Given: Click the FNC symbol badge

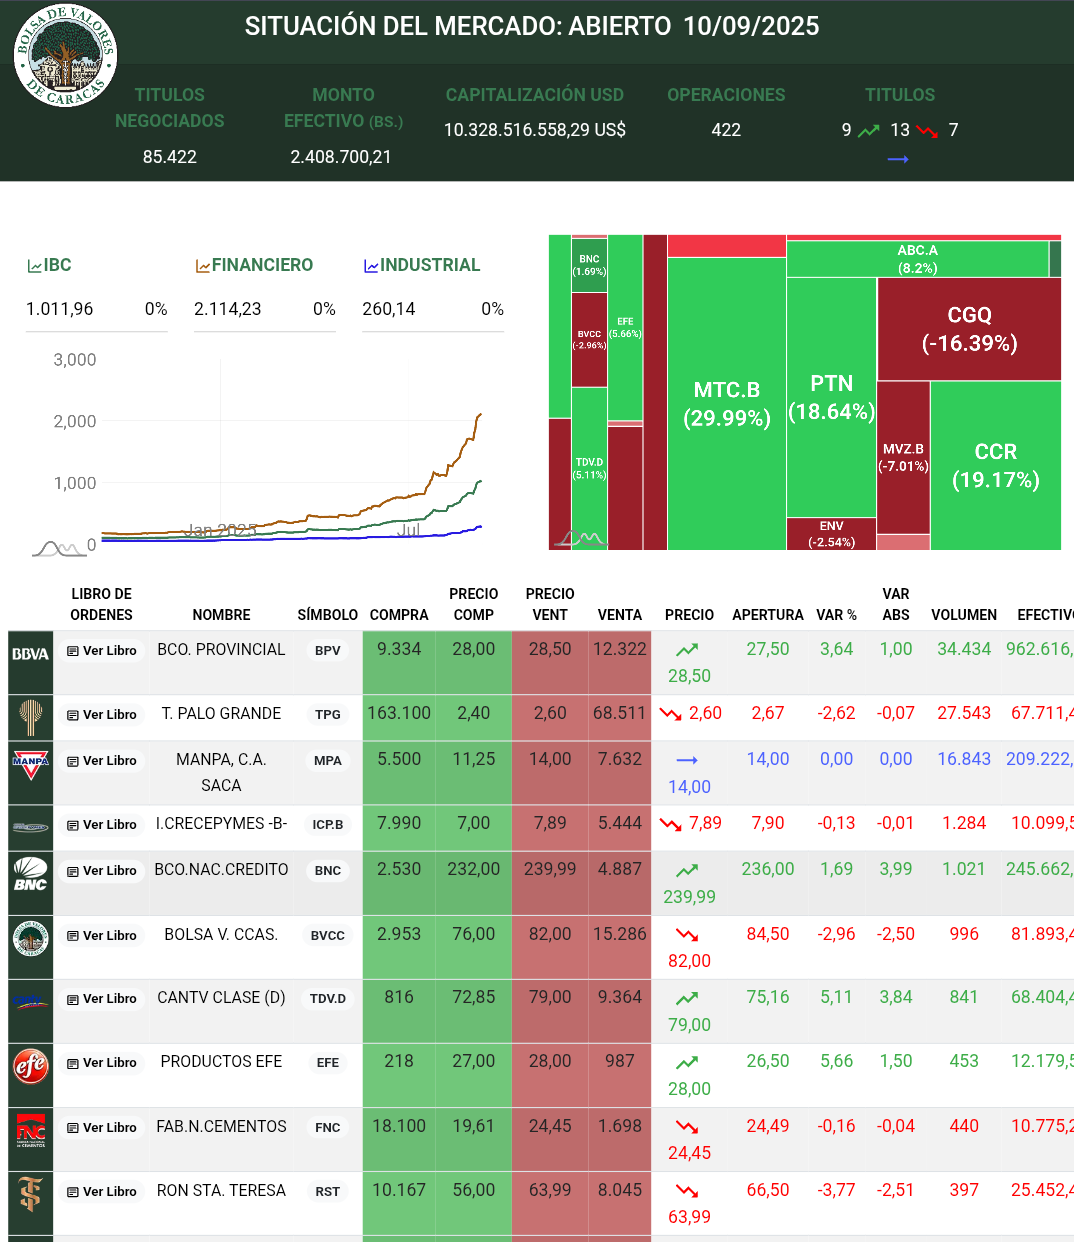Looking at the screenshot, I should [x=328, y=1127].
